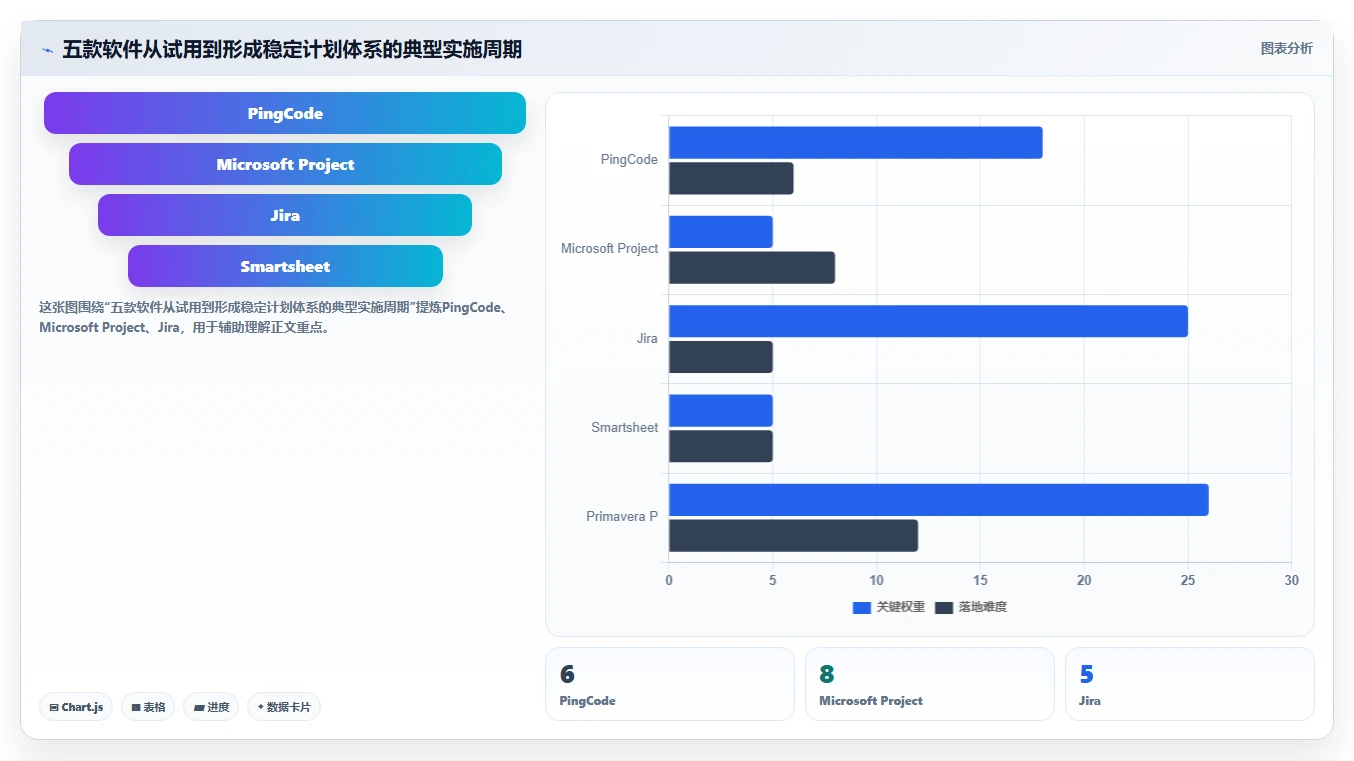Screen dimensions: 1354x761
Task: Click the PingCode axis label
Action: [629, 160]
